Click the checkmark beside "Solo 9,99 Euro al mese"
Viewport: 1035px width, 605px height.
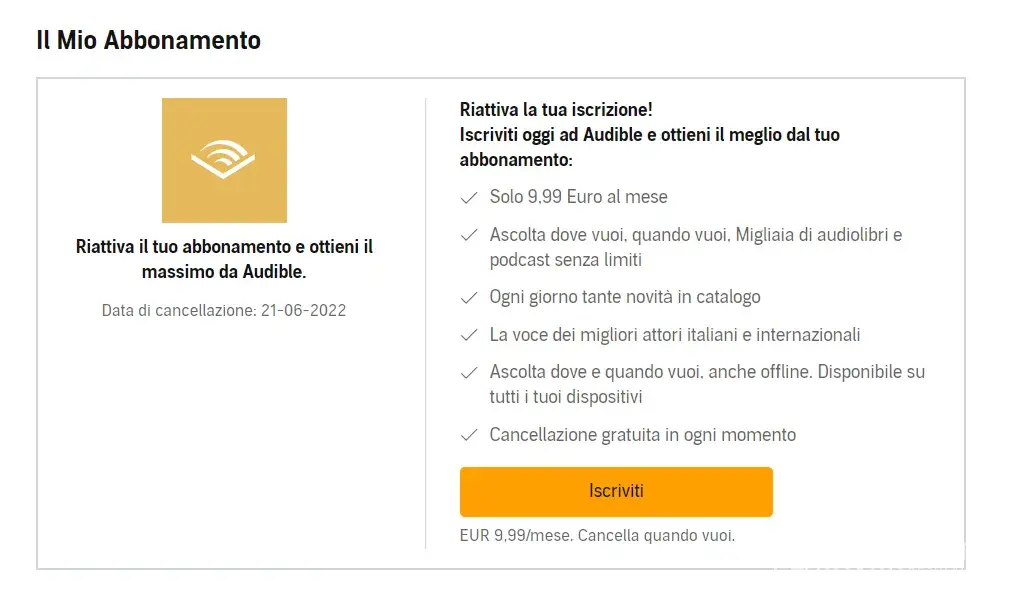468,198
